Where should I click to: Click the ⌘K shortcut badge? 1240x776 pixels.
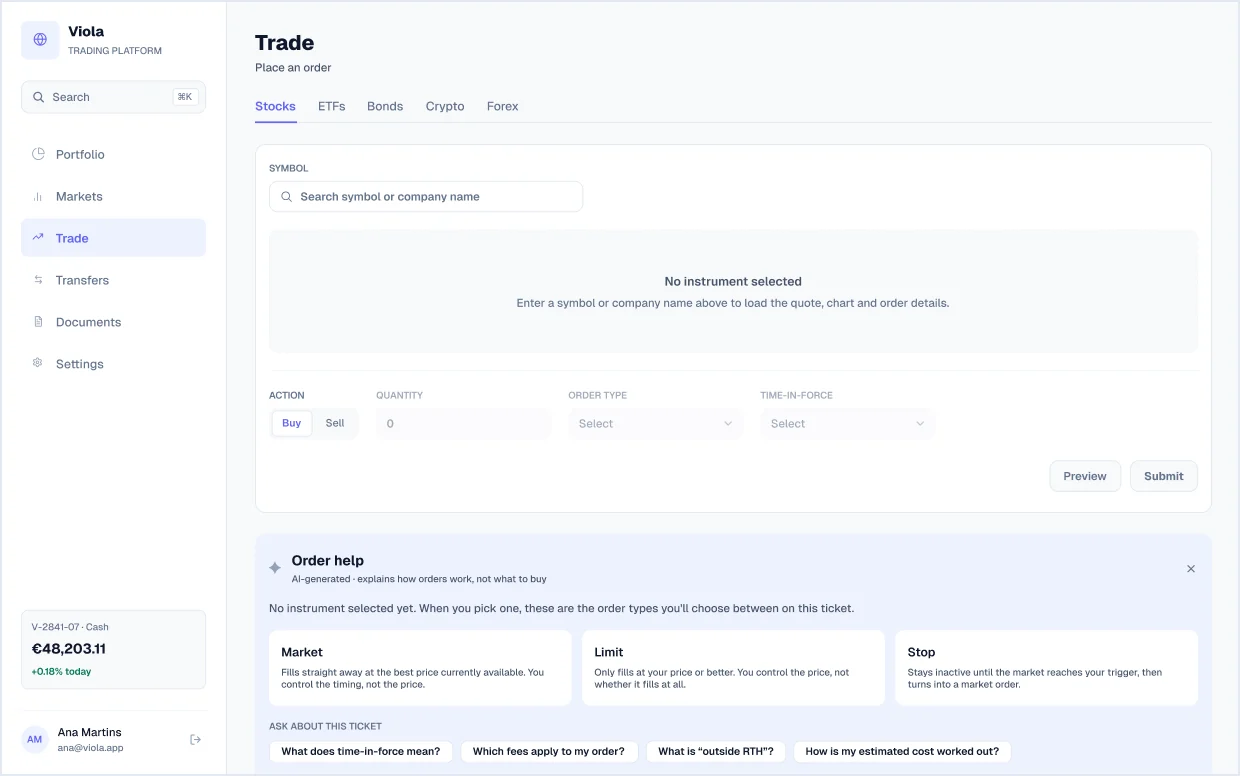click(185, 97)
